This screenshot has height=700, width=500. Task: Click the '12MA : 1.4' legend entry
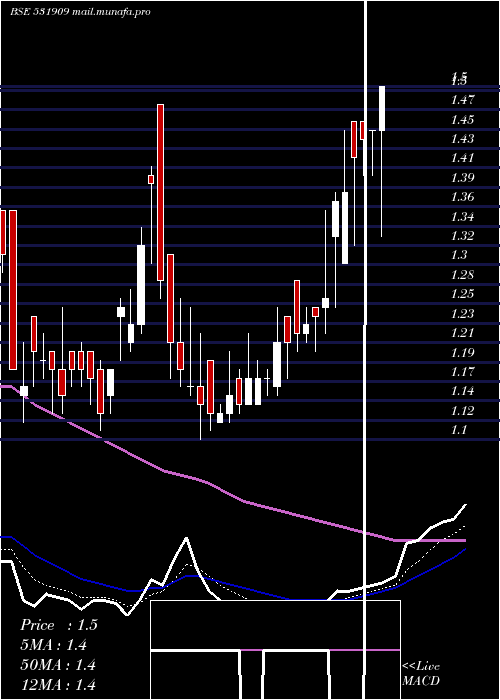[x=58, y=684]
